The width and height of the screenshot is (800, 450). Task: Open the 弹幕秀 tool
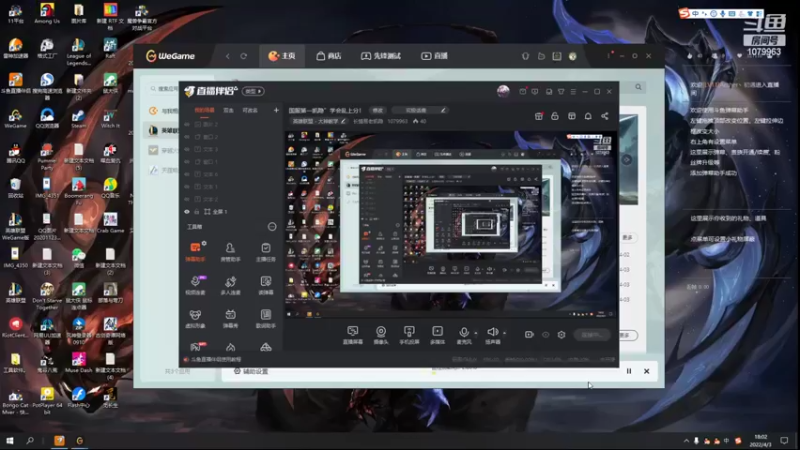[230, 318]
